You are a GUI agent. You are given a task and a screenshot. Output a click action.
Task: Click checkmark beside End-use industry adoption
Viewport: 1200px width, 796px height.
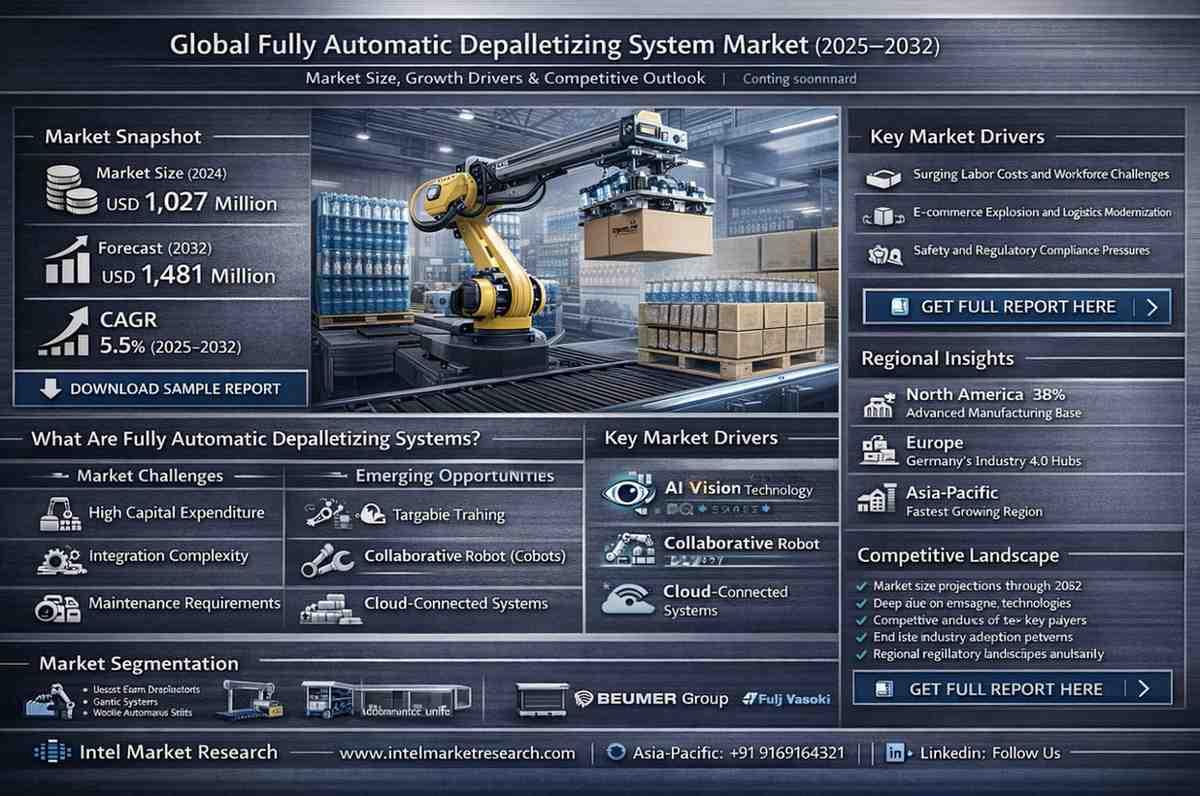[861, 636]
